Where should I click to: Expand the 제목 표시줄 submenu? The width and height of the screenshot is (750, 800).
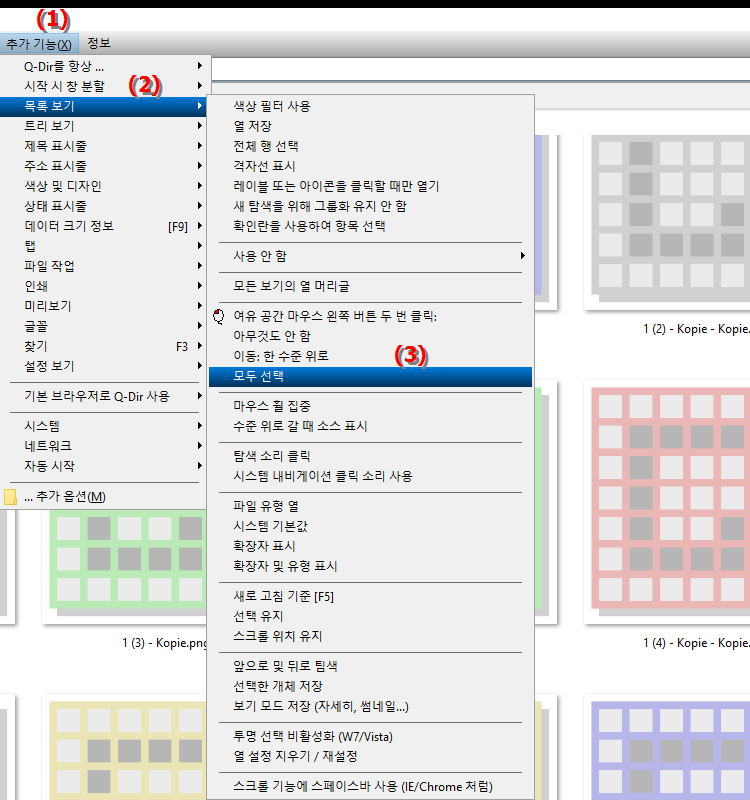click(x=105, y=146)
